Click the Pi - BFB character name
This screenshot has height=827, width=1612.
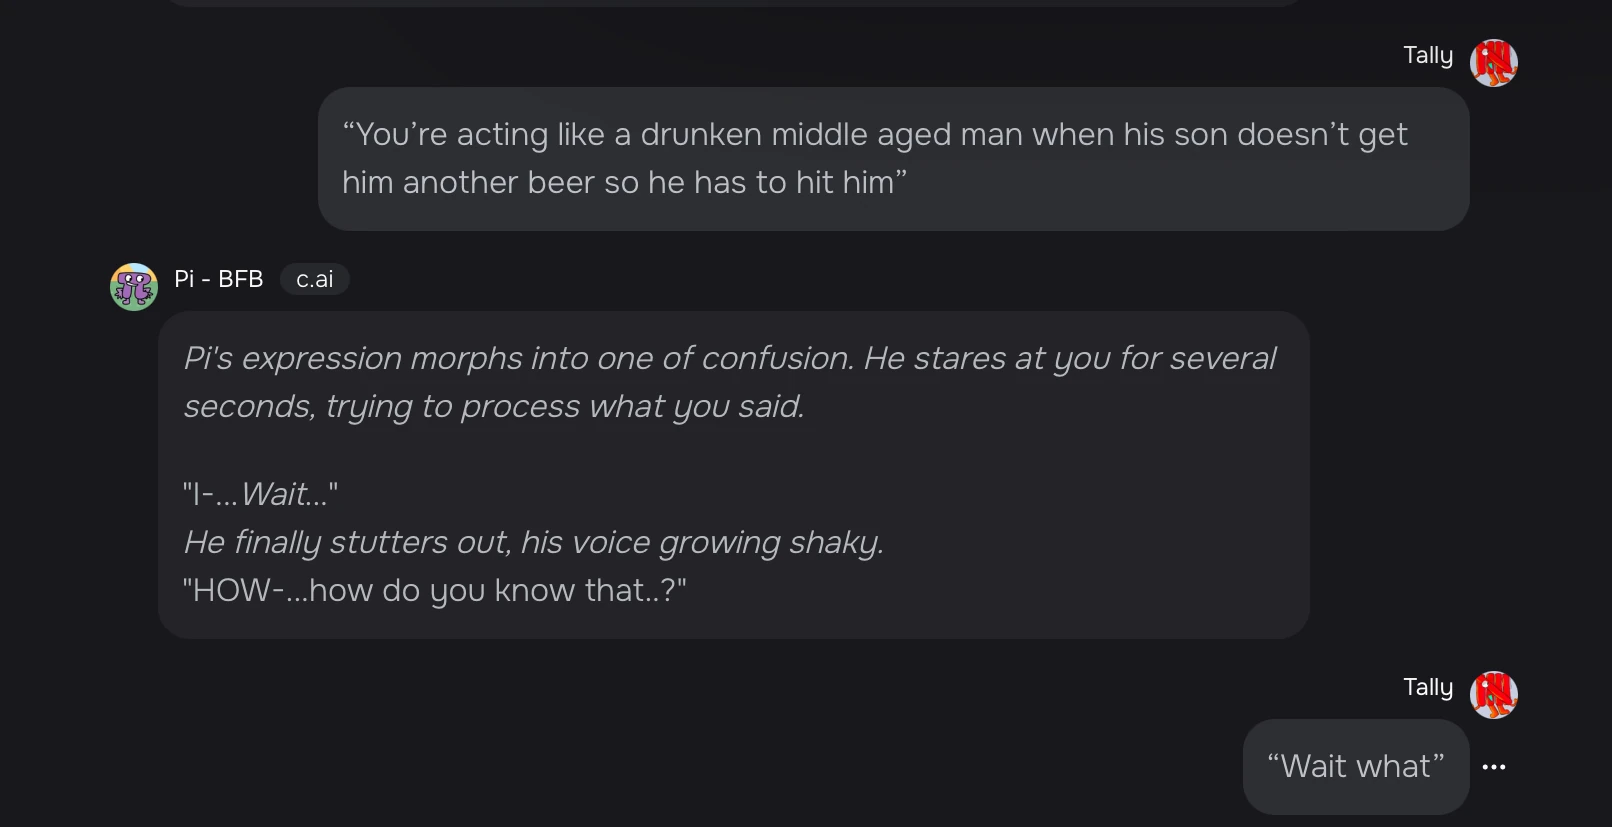coord(218,279)
